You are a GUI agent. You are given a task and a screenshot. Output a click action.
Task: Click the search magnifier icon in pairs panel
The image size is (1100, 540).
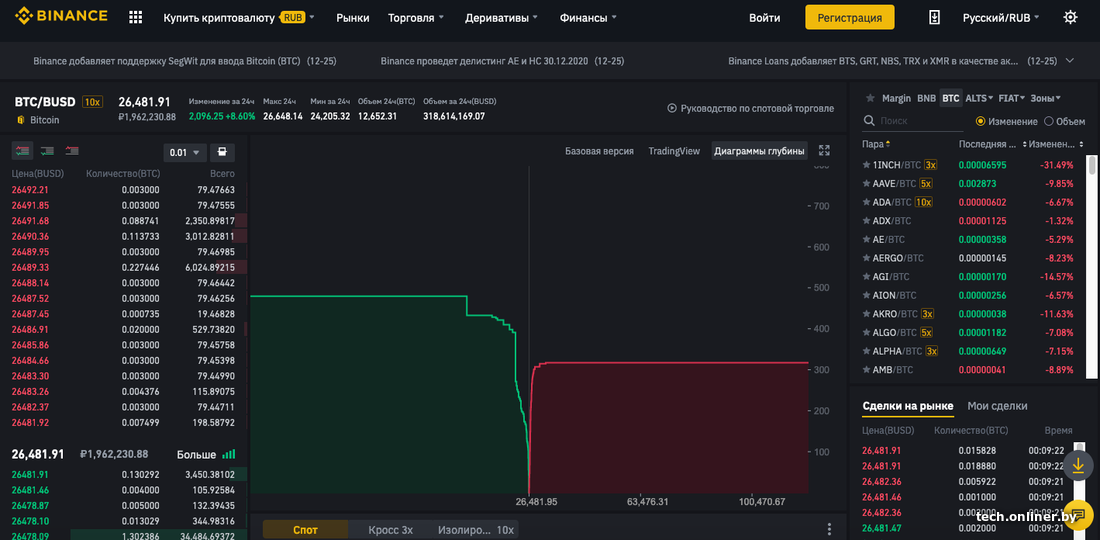pyautogui.click(x=869, y=121)
